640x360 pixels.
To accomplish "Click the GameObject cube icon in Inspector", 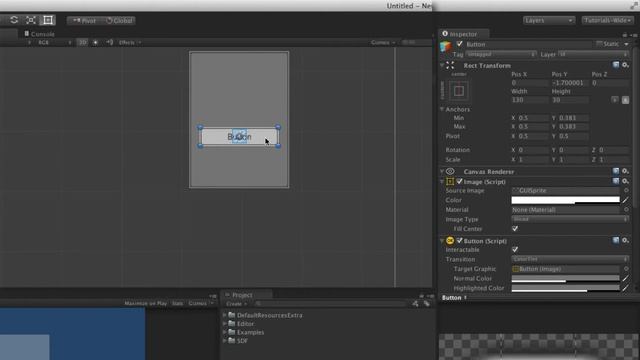I will [x=446, y=47].
